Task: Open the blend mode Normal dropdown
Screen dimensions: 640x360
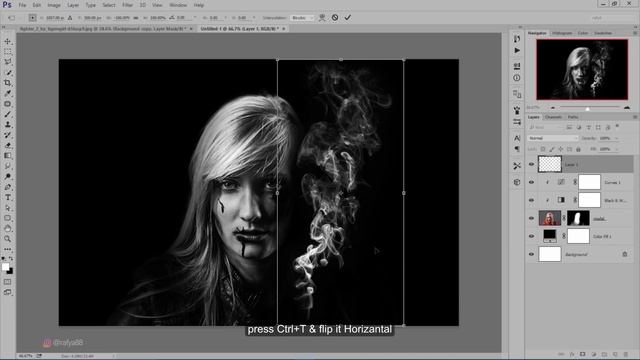Action: (553, 138)
